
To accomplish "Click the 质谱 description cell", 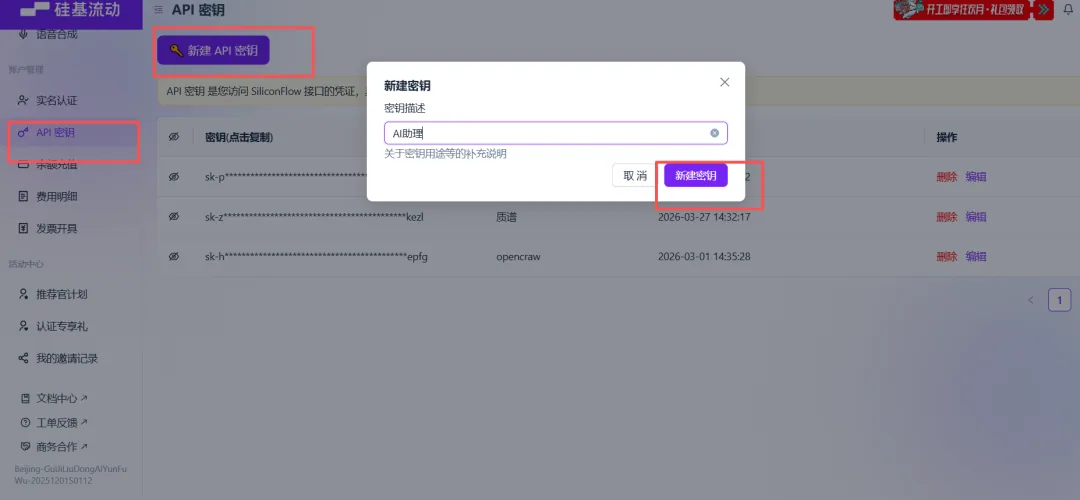I will click(506, 217).
